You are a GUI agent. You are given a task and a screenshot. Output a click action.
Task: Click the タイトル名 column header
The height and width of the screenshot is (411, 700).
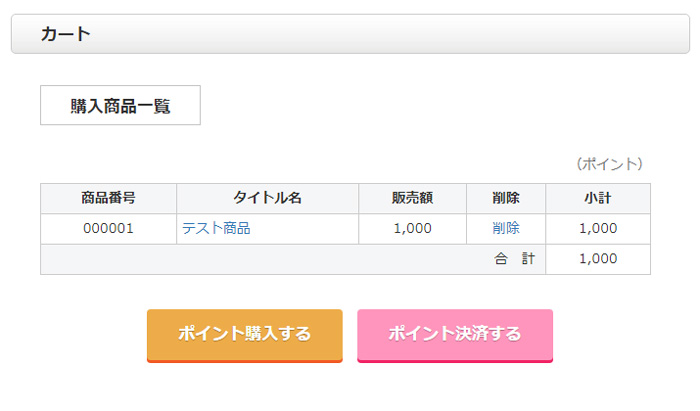tap(267, 198)
